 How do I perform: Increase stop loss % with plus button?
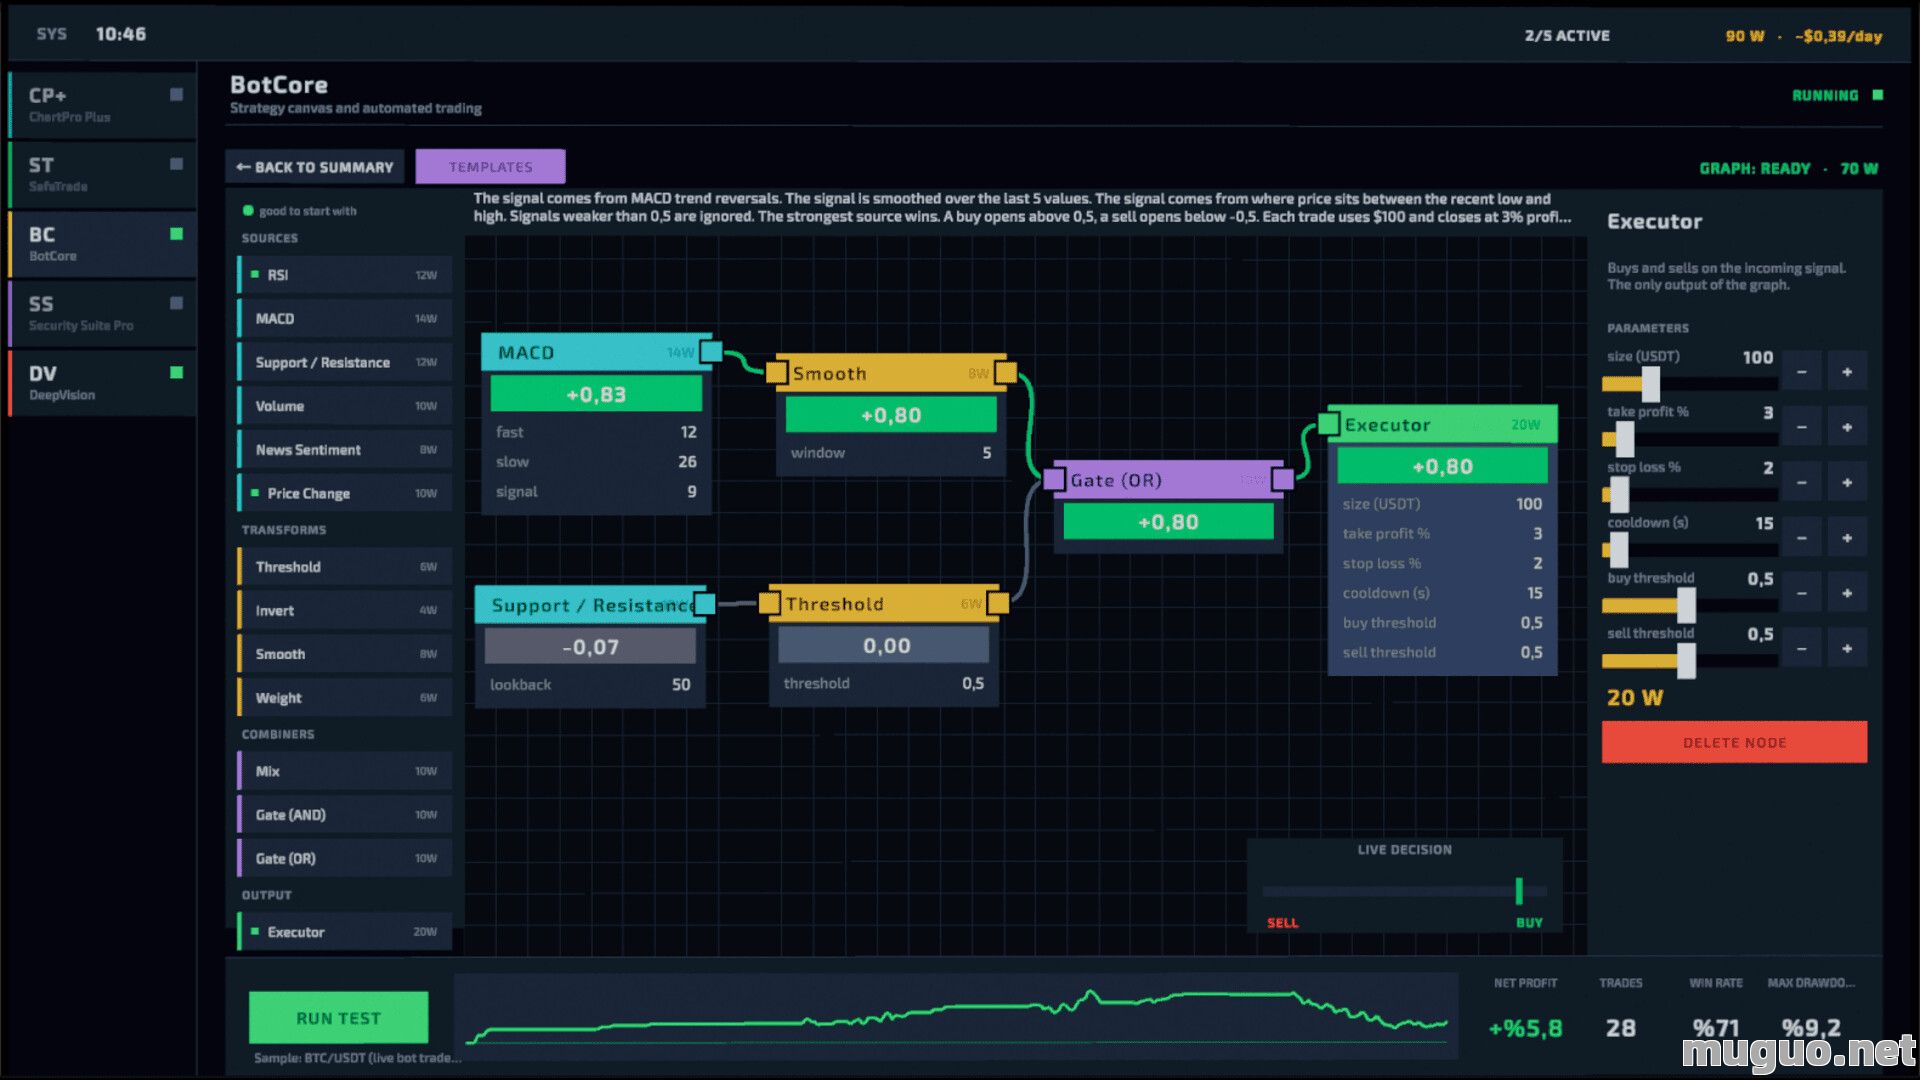pyautogui.click(x=1847, y=483)
